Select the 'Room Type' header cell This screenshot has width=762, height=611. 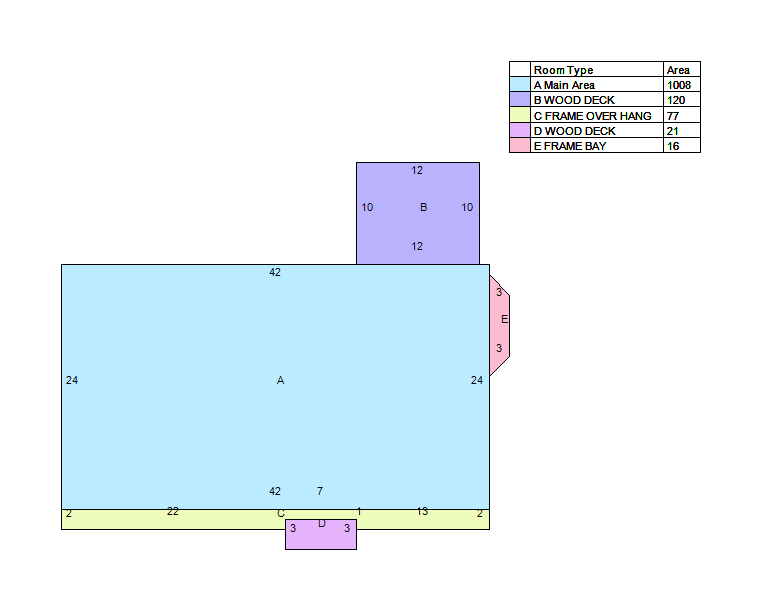tap(597, 70)
